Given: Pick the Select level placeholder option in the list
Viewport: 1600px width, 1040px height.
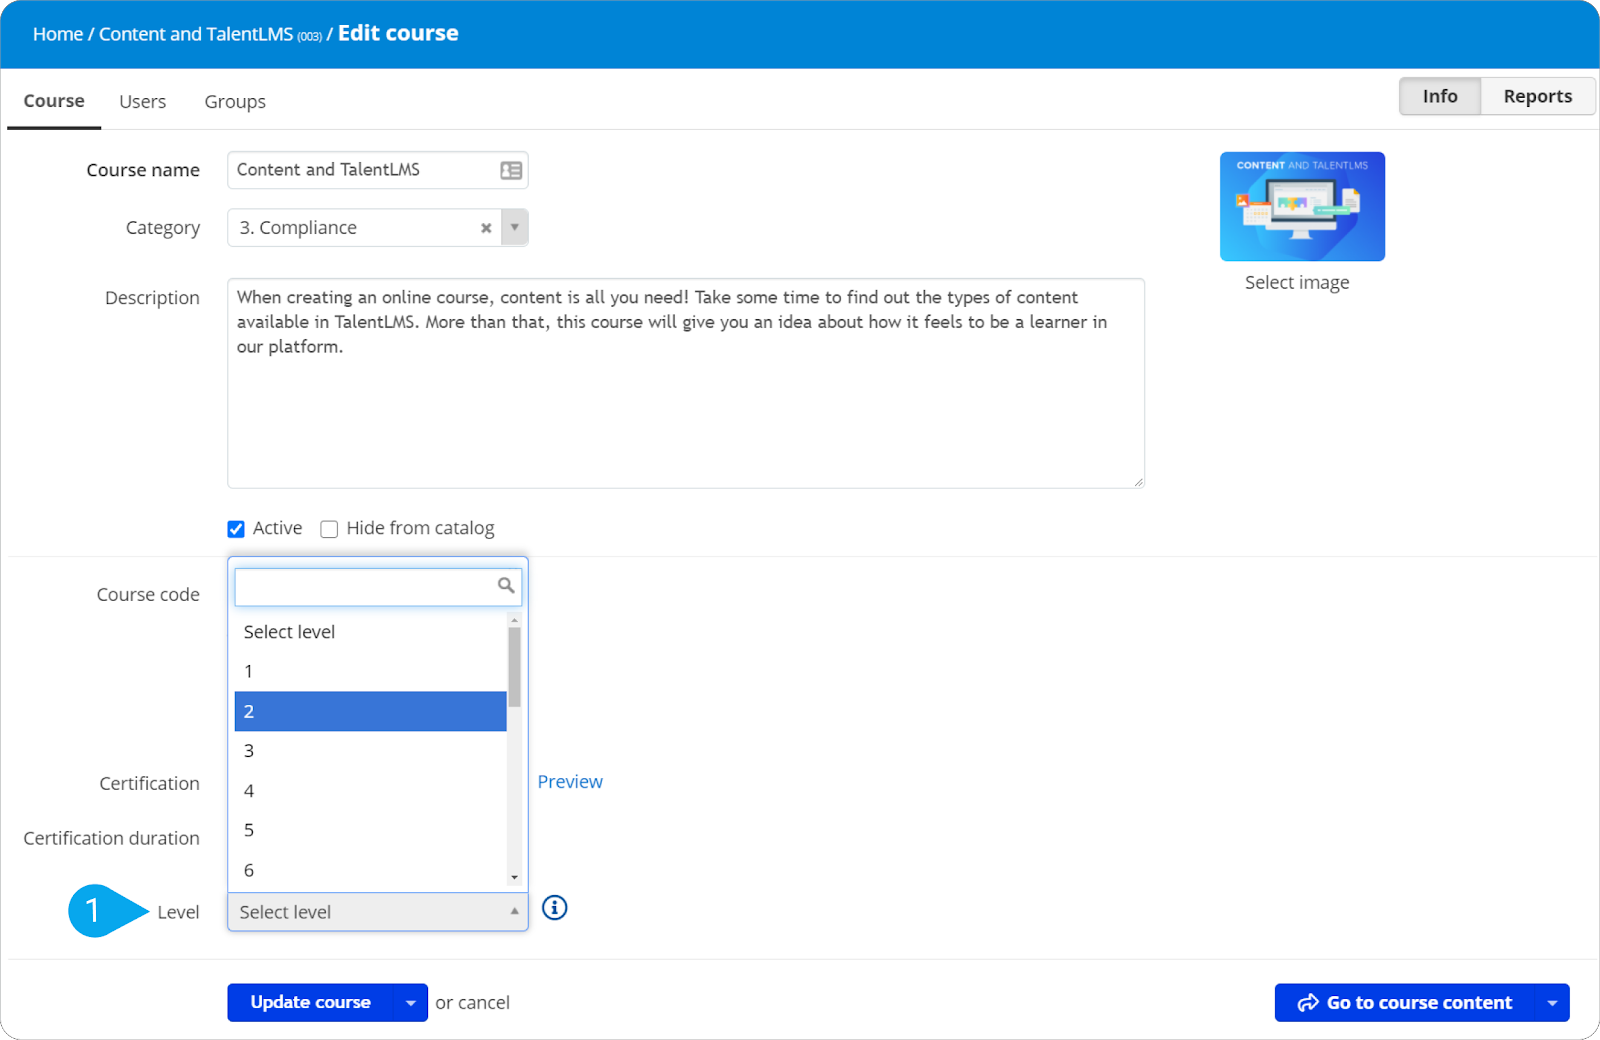Looking at the screenshot, I should [x=370, y=632].
